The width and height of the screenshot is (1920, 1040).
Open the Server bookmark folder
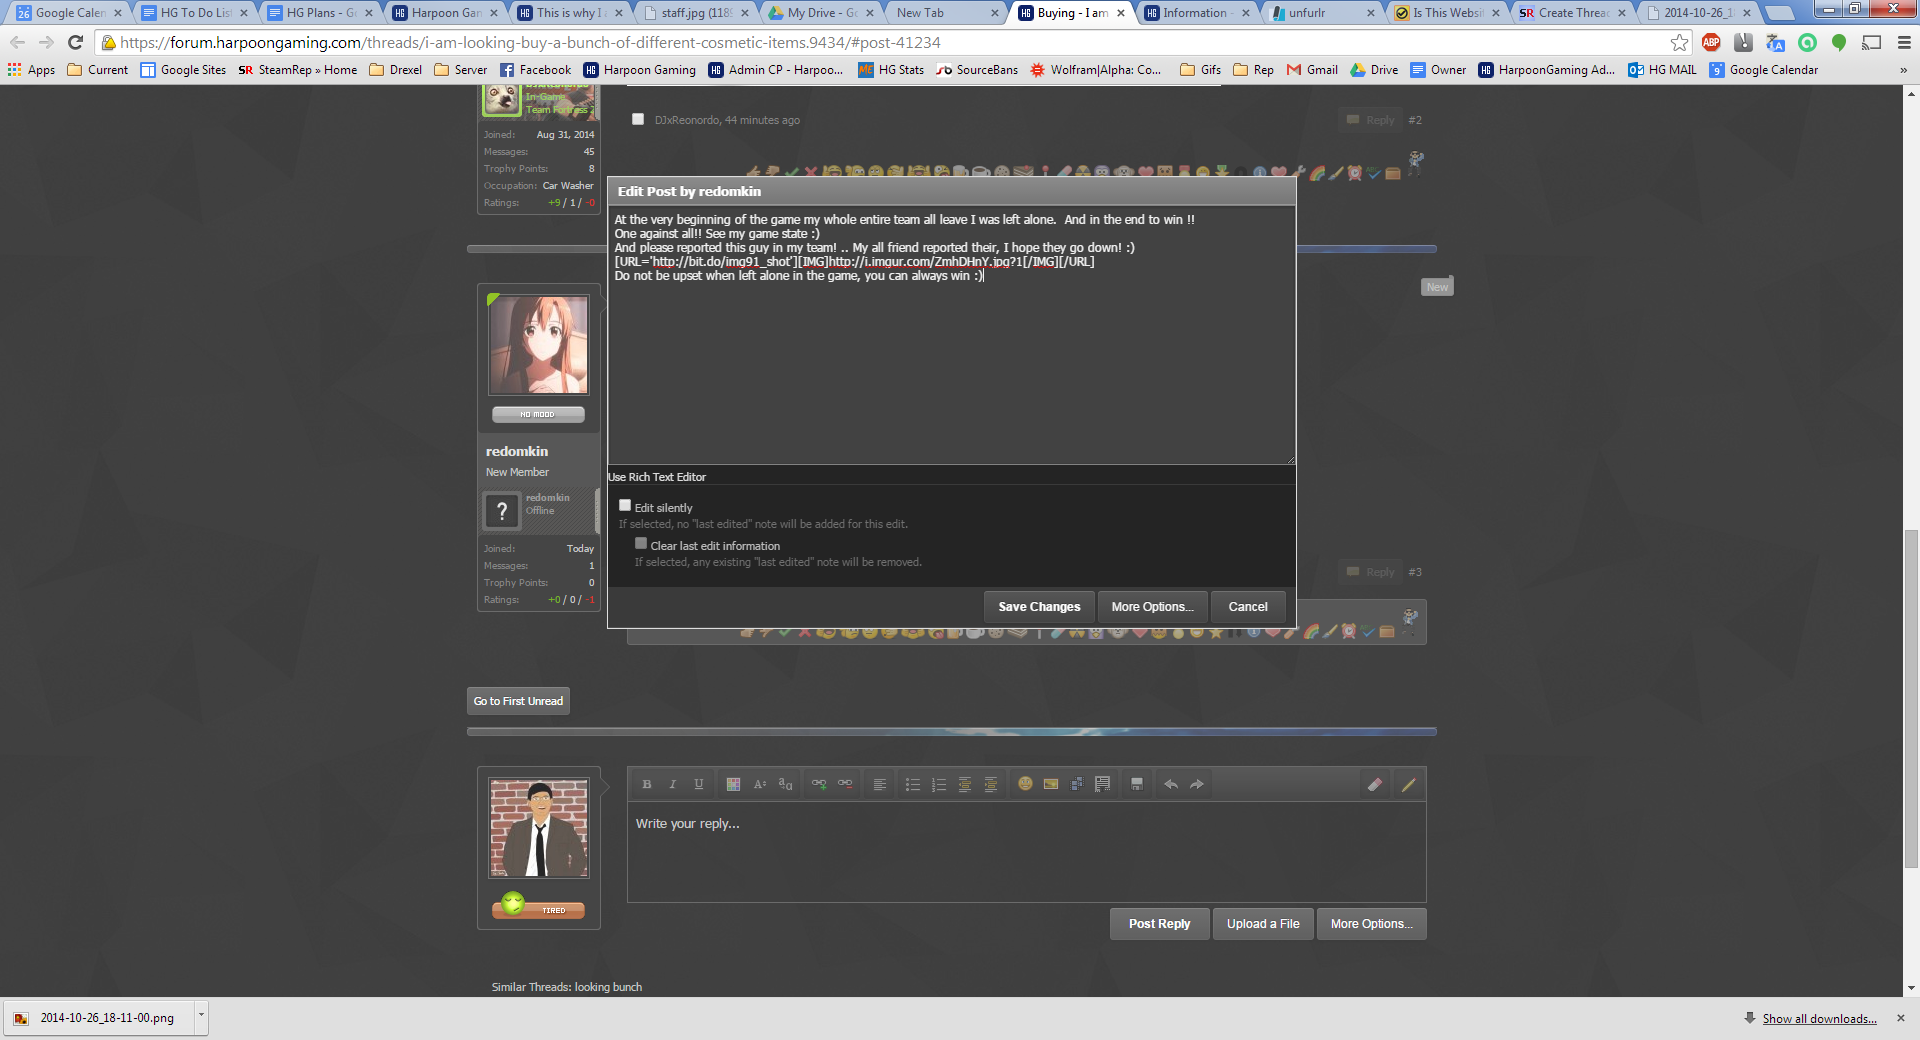460,70
